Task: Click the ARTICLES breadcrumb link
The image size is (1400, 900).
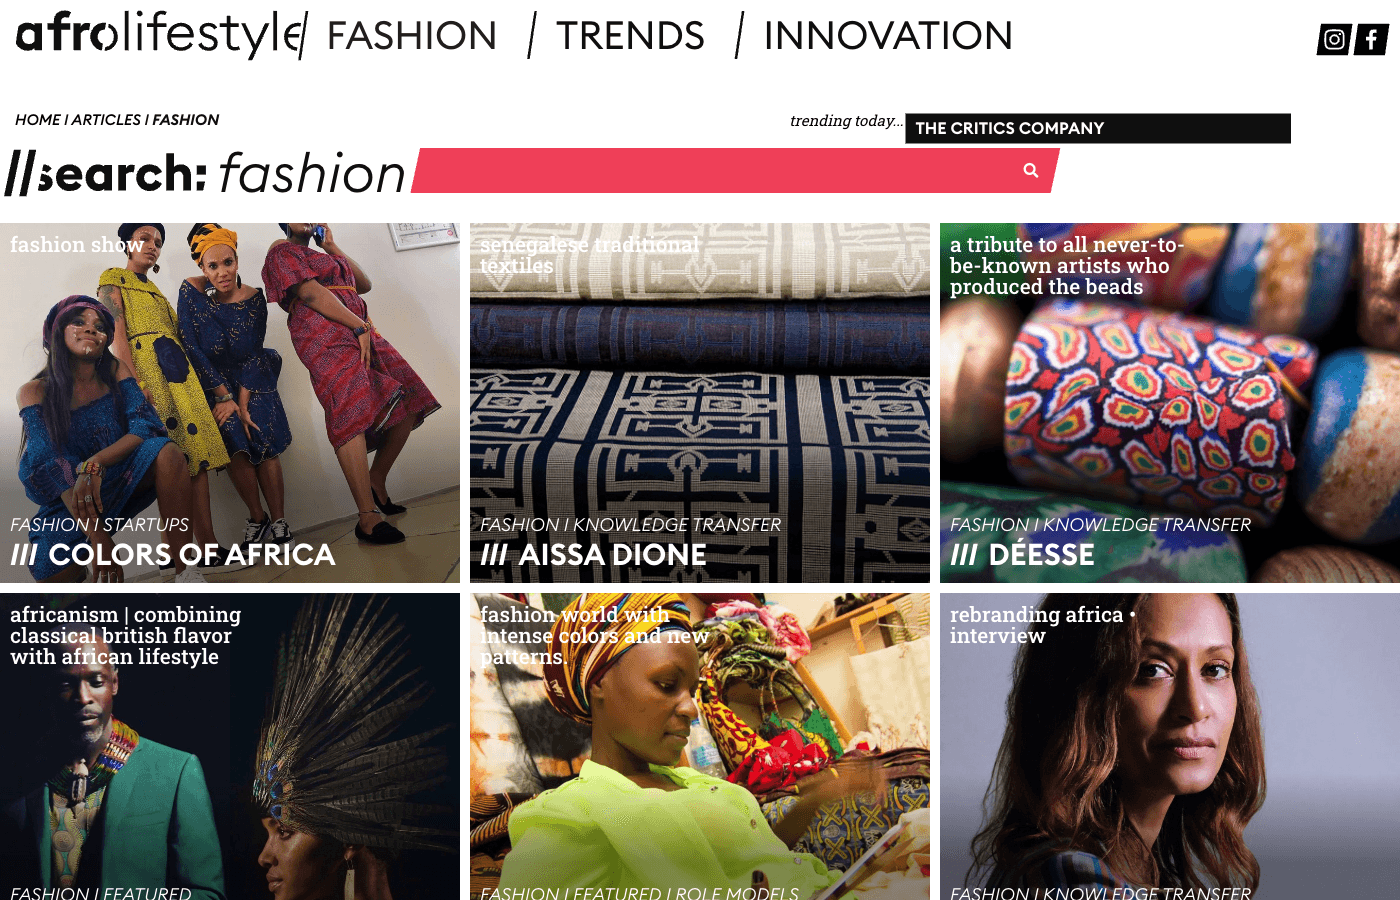Action: pyautogui.click(x=106, y=120)
